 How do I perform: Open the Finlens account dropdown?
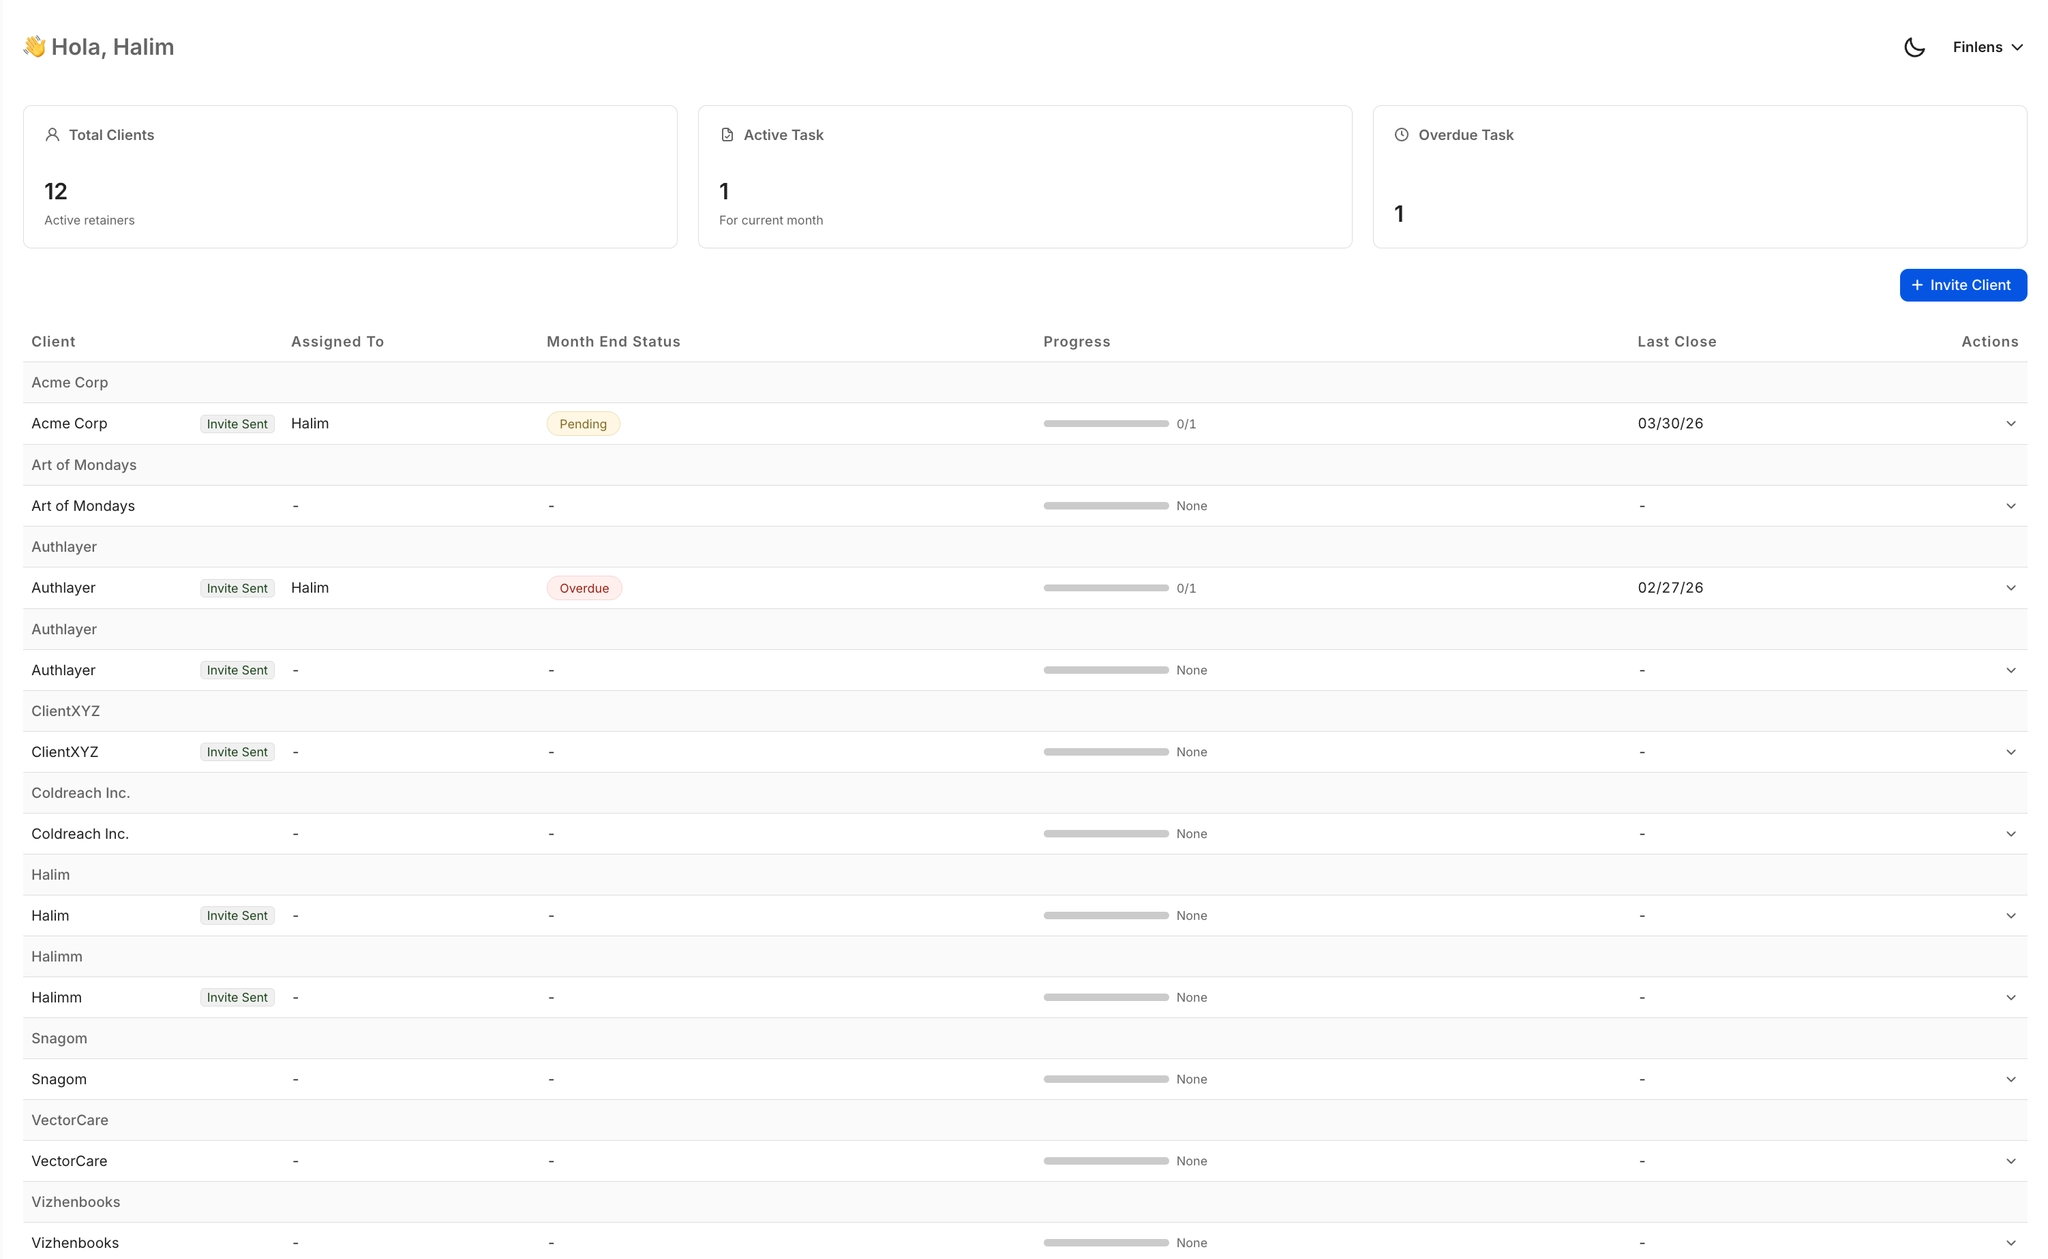pyautogui.click(x=1987, y=47)
